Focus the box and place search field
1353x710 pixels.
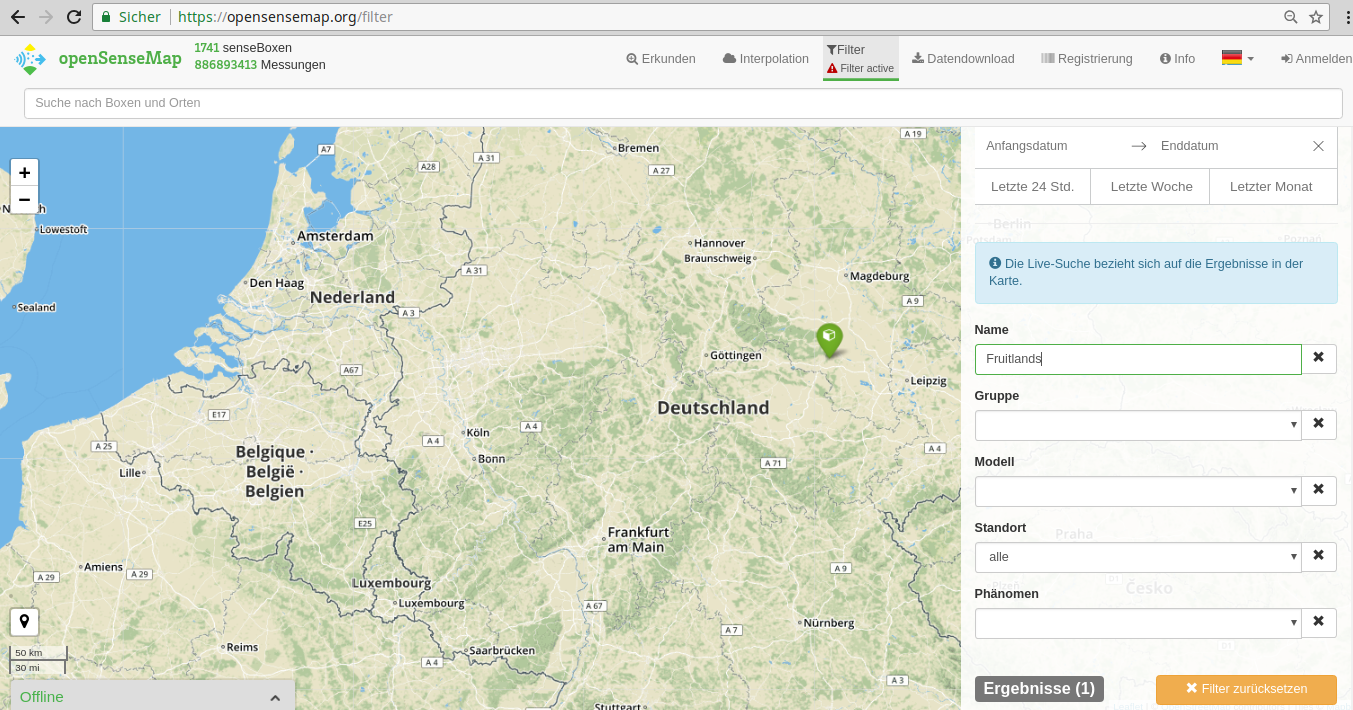(x=683, y=103)
